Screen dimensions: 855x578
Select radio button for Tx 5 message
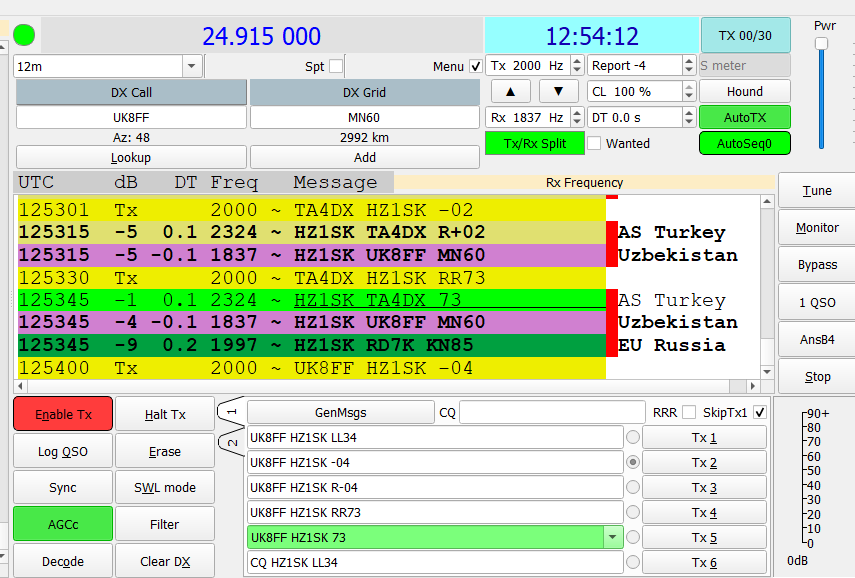click(633, 537)
